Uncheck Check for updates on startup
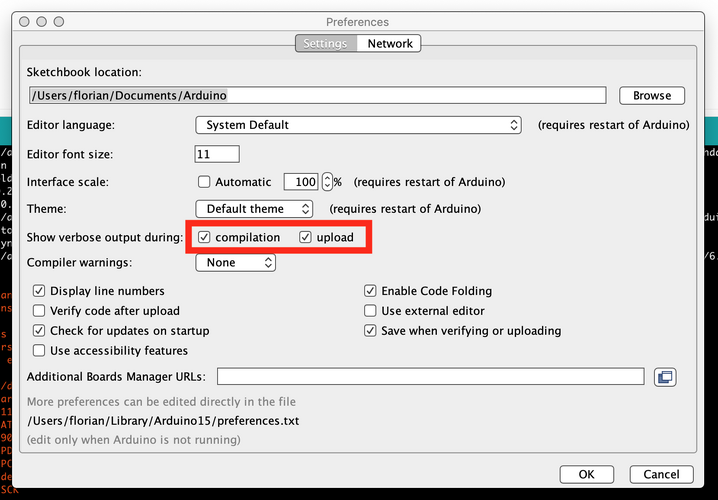Image resolution: width=718 pixels, height=500 pixels. [39, 331]
